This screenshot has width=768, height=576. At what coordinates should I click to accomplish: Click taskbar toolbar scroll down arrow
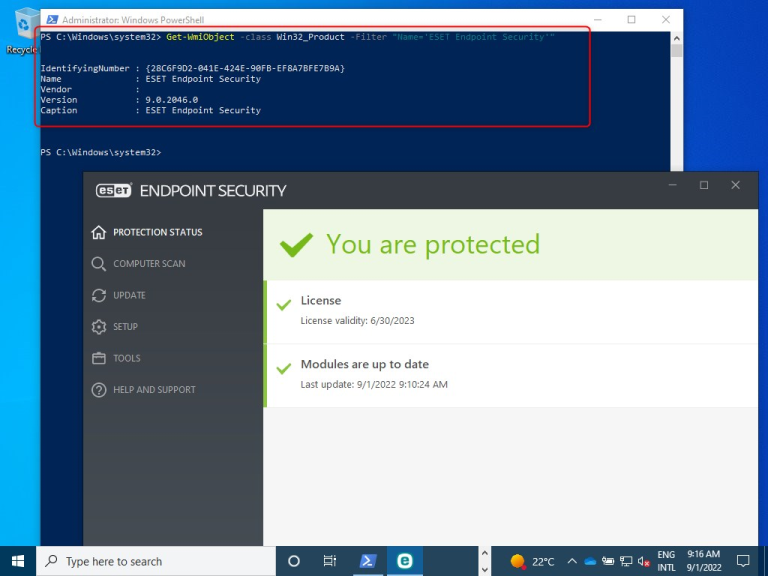pos(484,570)
